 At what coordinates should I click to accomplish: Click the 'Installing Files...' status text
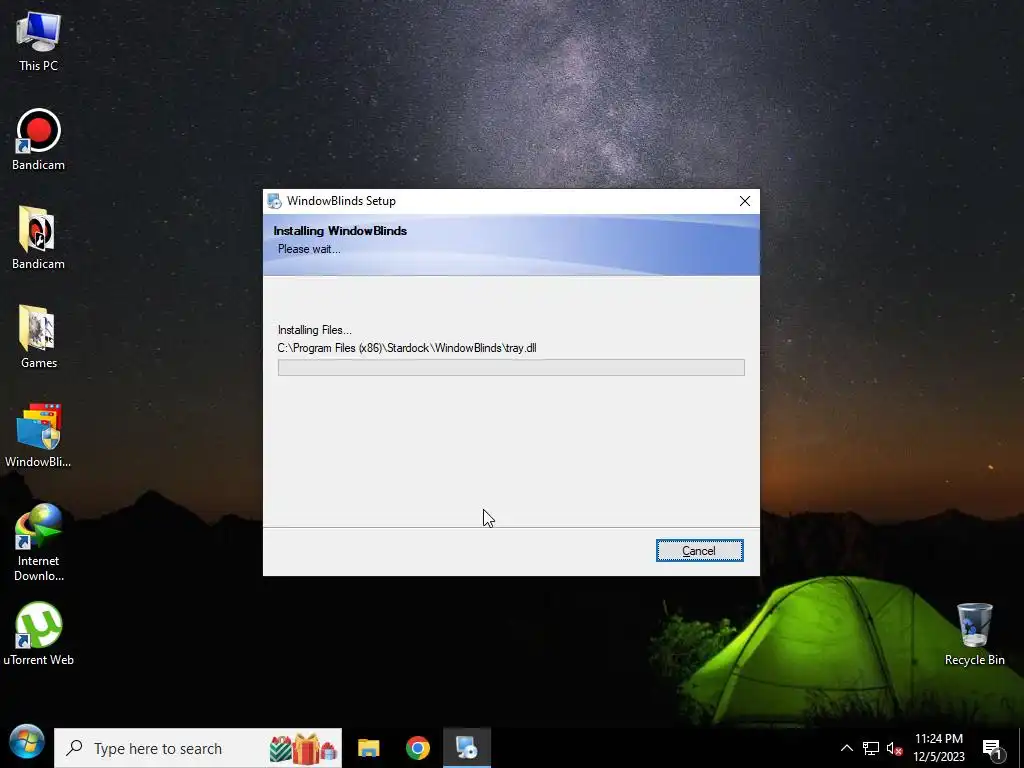click(315, 330)
